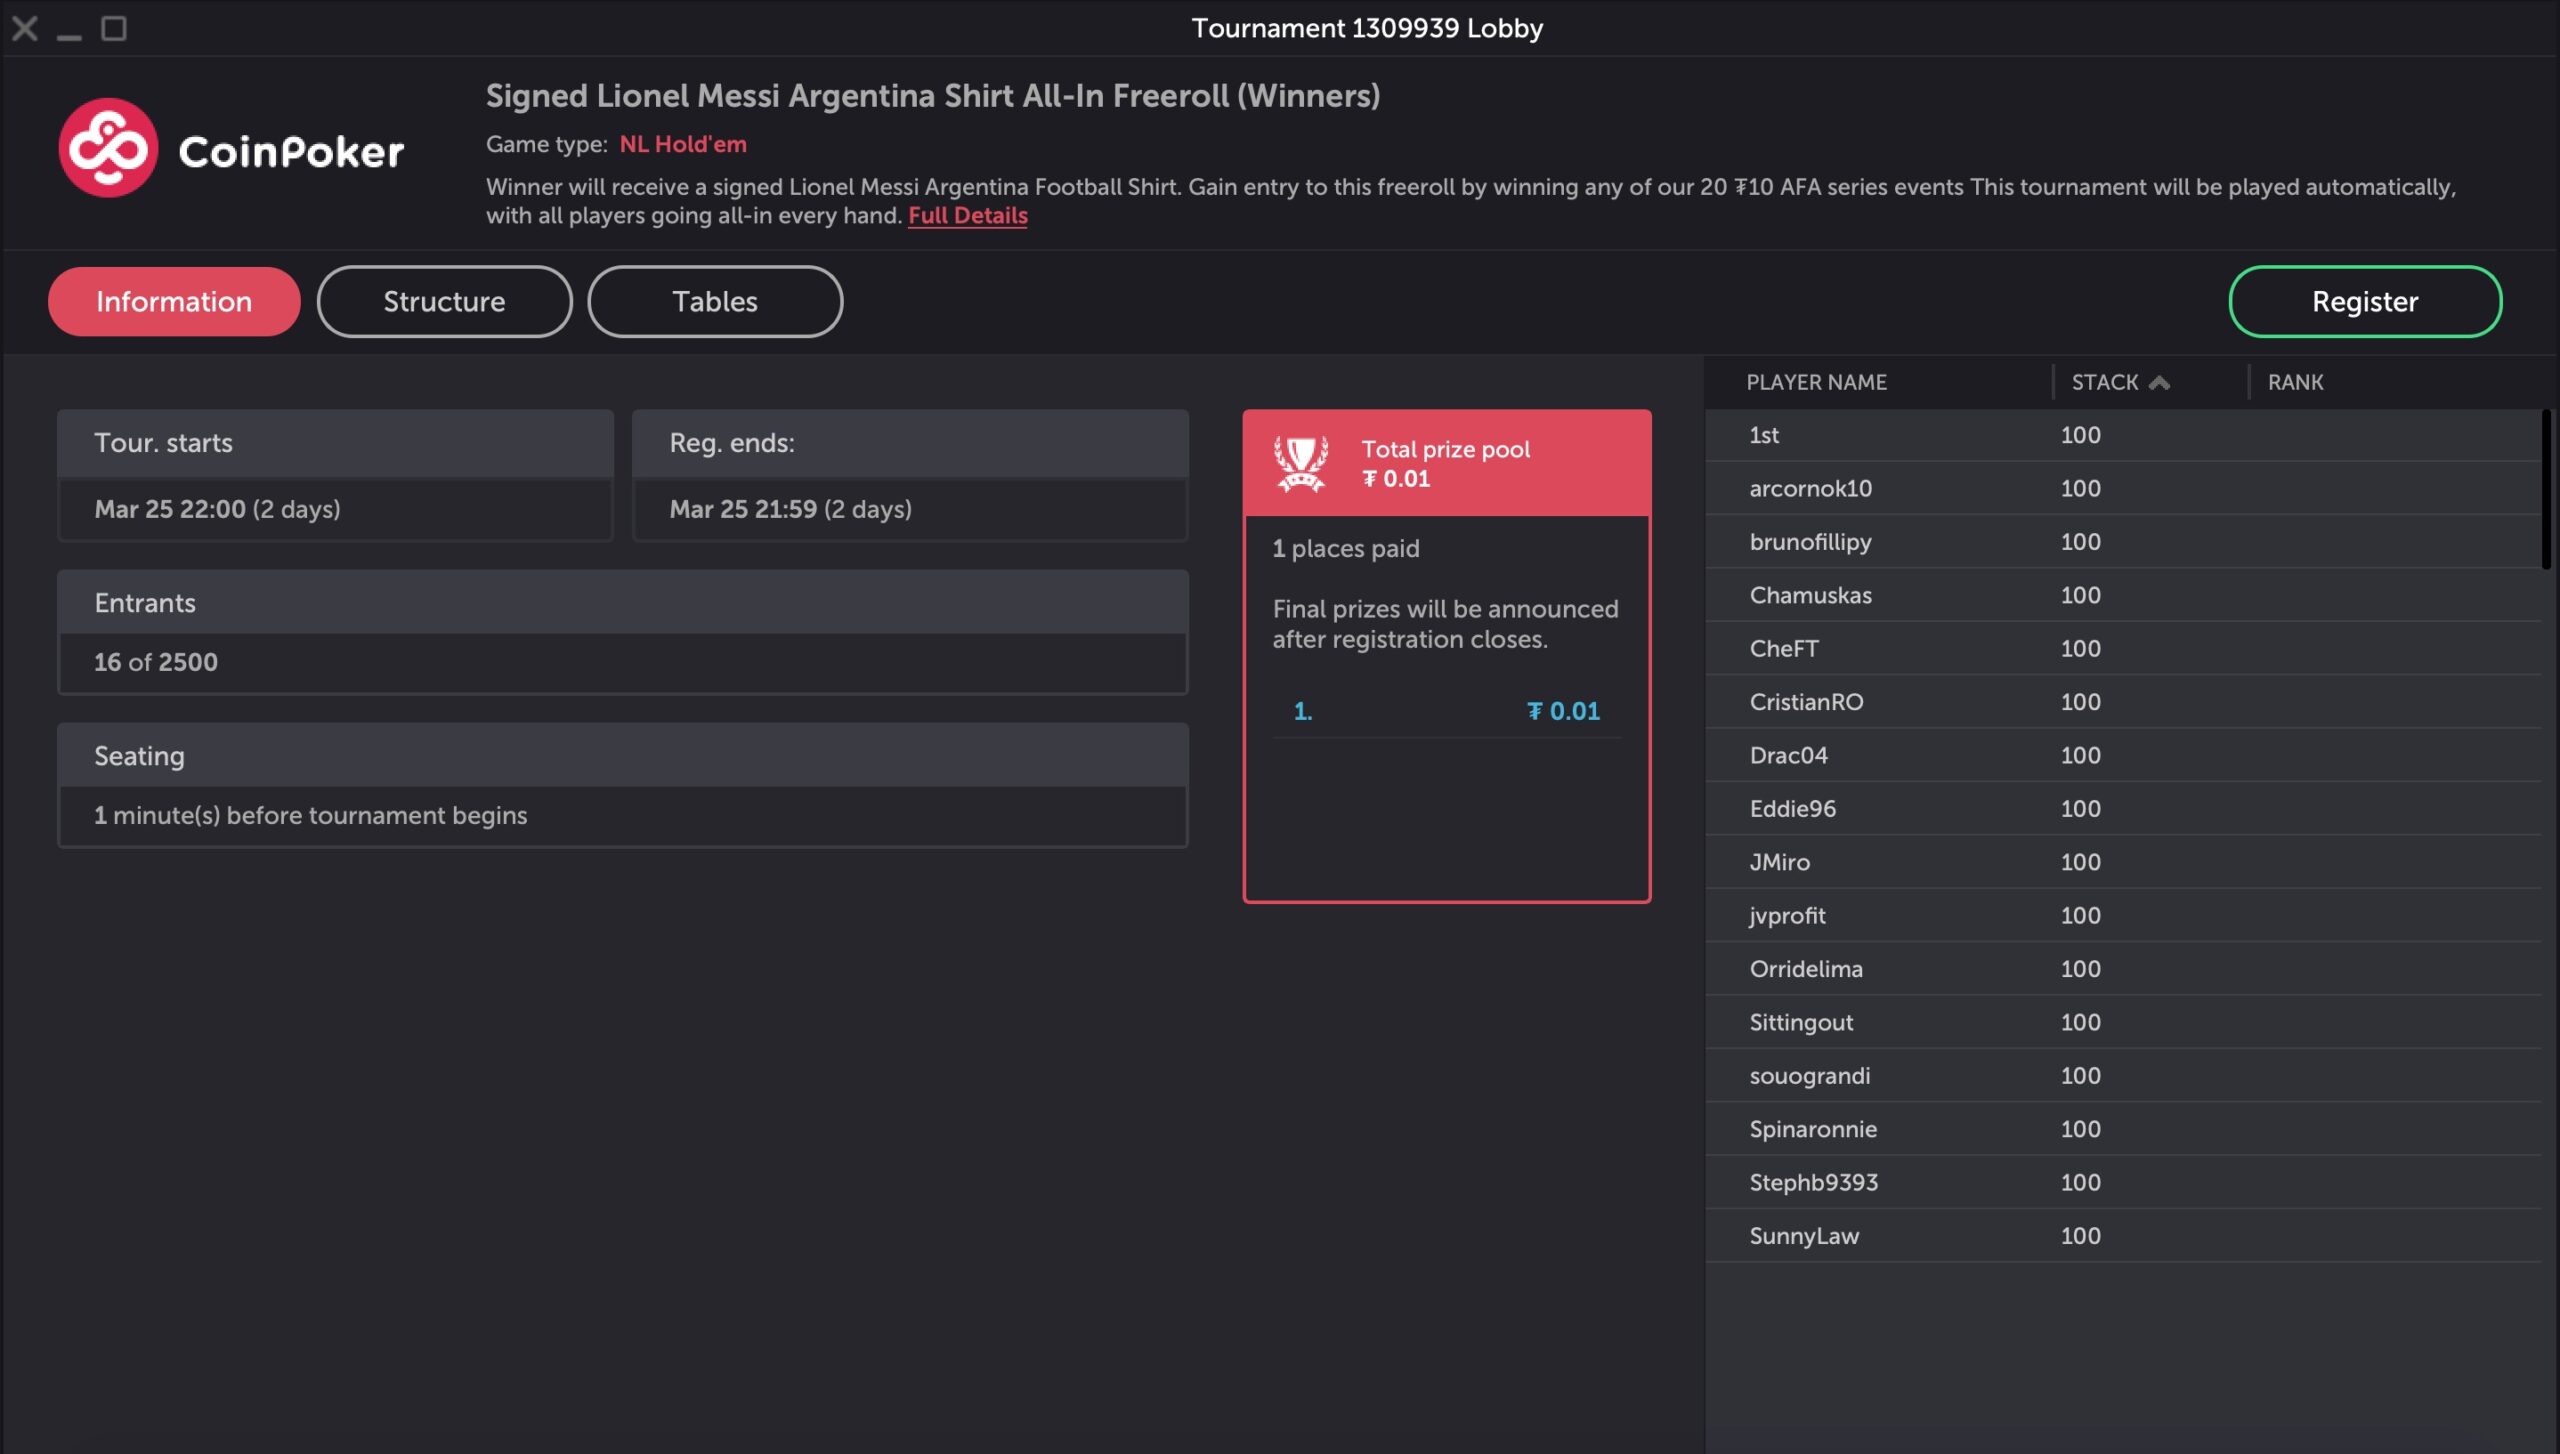The image size is (2560, 1454).
Task: Select player row Orridelima
Action: tap(2123, 968)
